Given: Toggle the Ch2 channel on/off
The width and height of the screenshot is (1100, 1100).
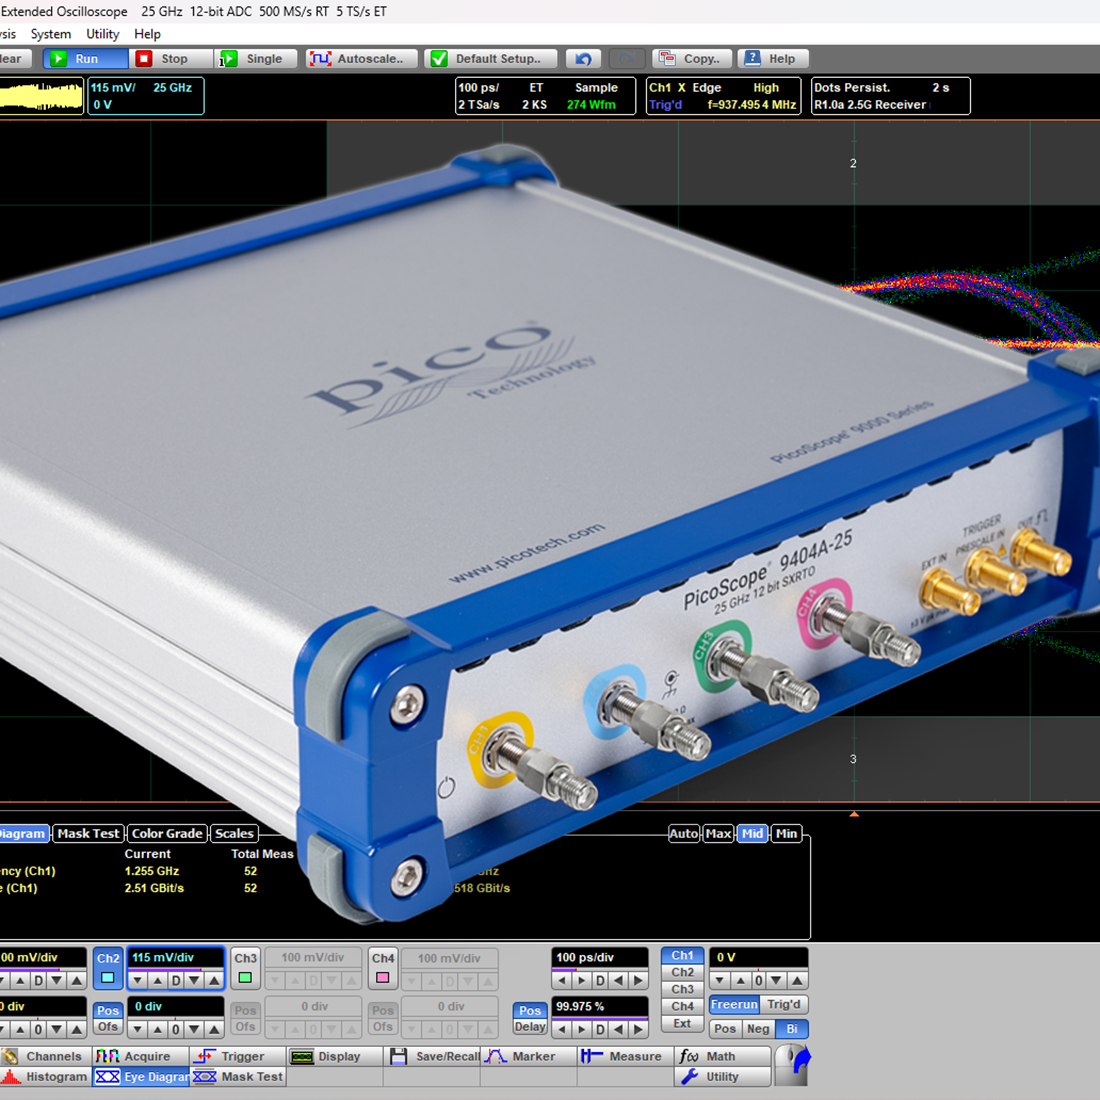Looking at the screenshot, I should (107, 968).
